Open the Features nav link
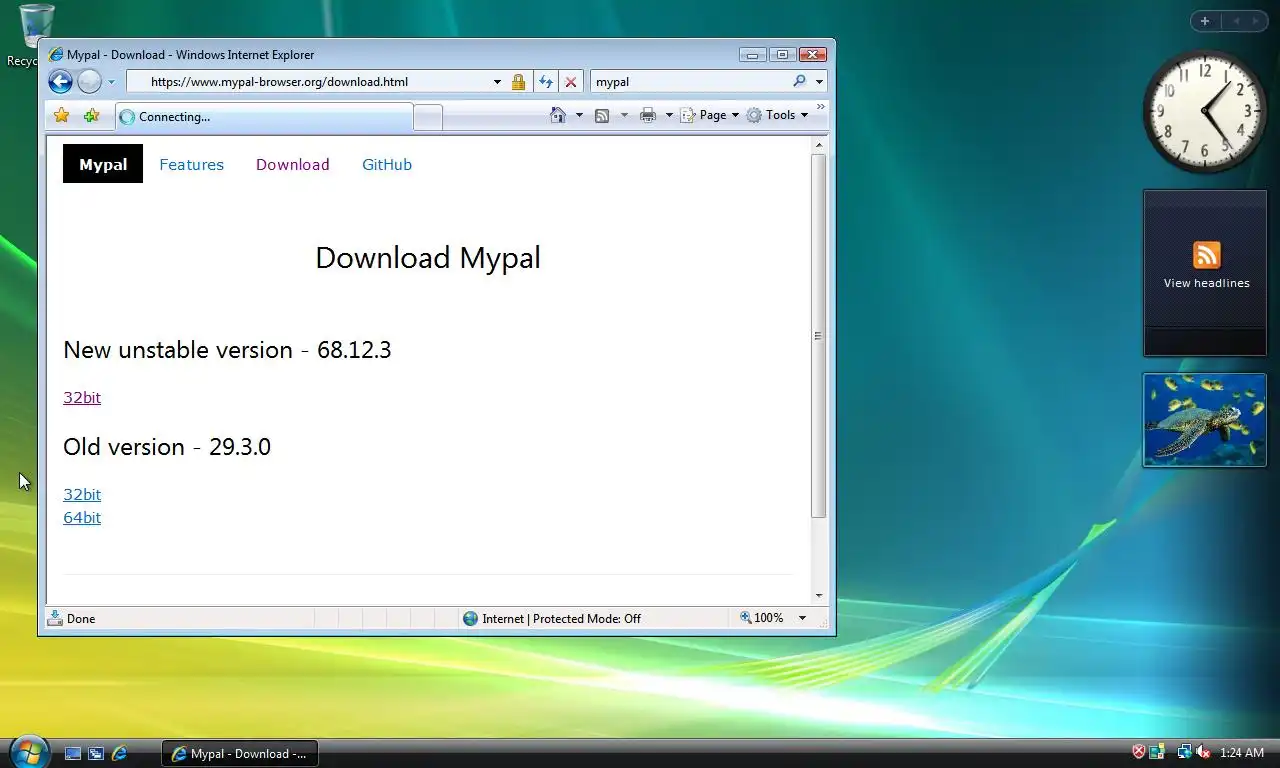Viewport: 1280px width, 768px height. click(x=191, y=164)
